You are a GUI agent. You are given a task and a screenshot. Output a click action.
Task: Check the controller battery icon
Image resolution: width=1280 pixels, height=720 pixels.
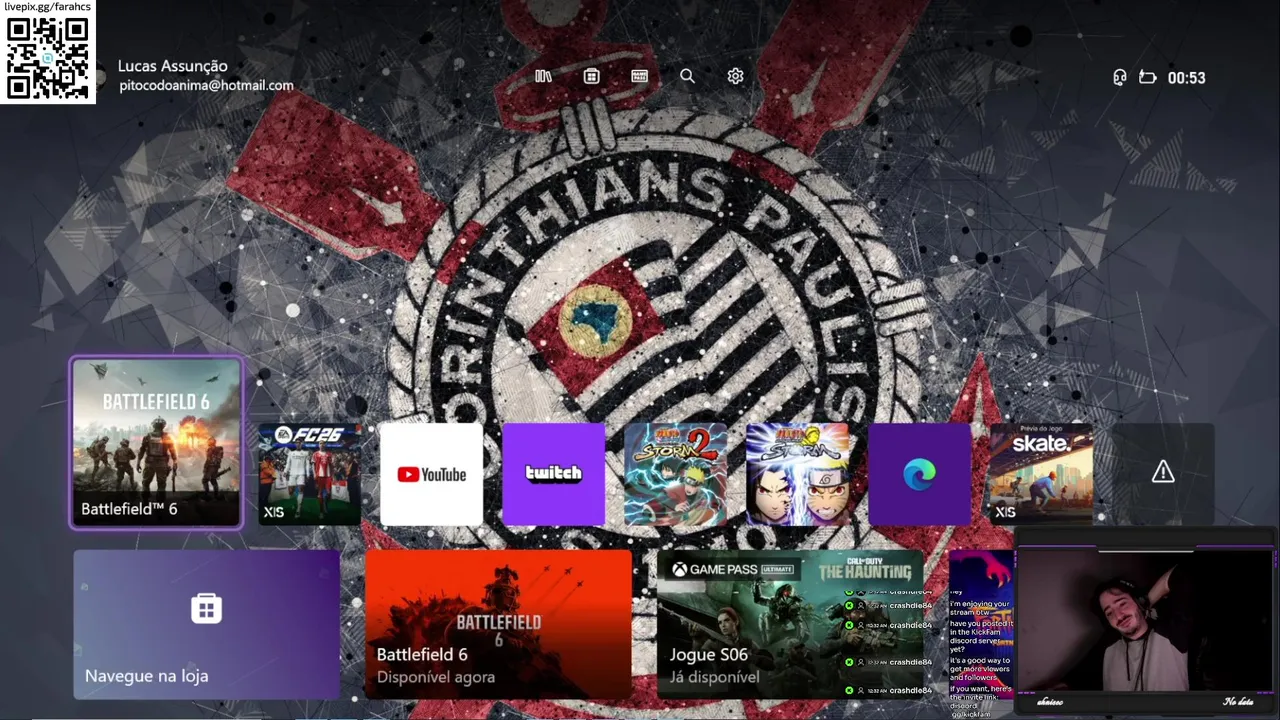coord(1148,77)
